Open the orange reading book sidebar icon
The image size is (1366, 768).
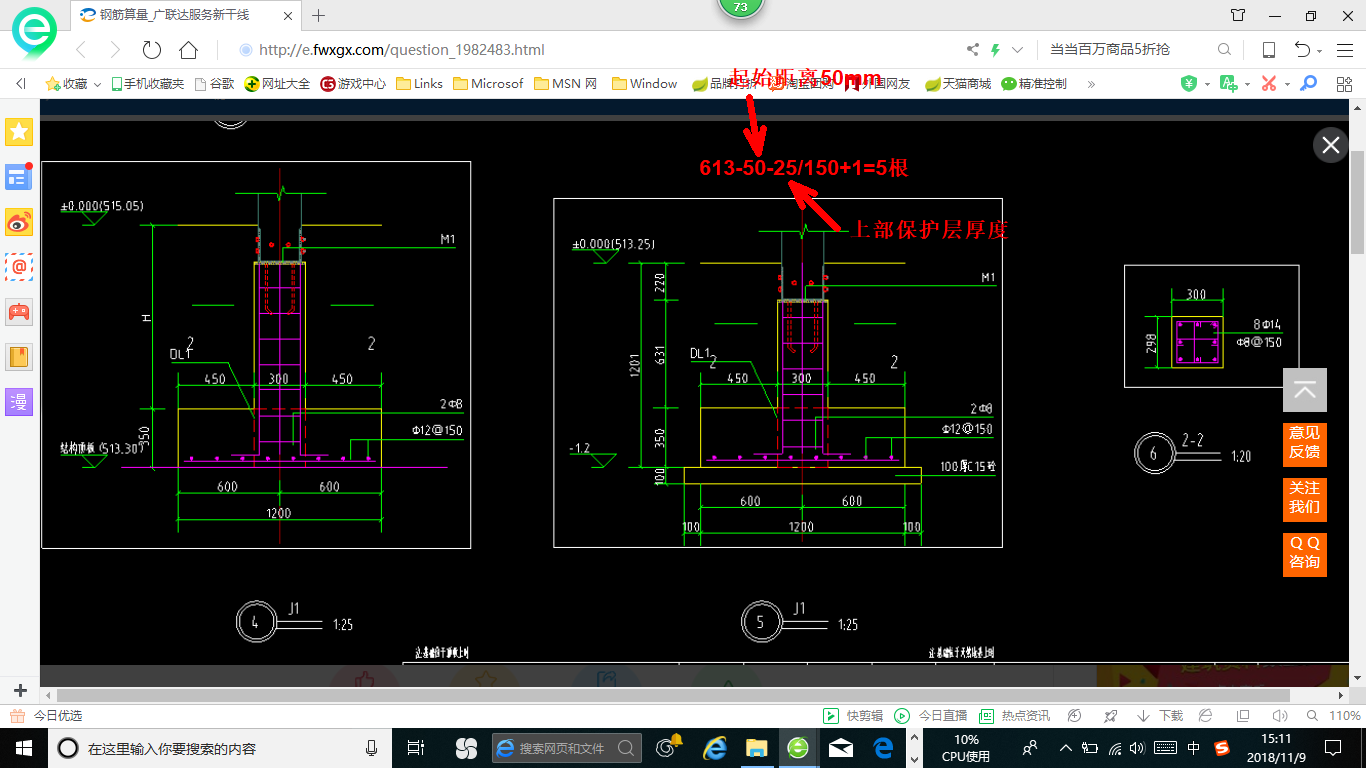[20, 357]
